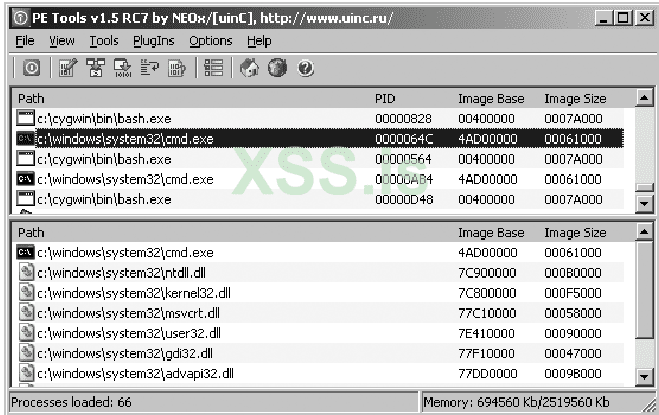Viewport: 659px width, 415px height.
Task: Open the Options menu
Action: pyautogui.click(x=211, y=41)
